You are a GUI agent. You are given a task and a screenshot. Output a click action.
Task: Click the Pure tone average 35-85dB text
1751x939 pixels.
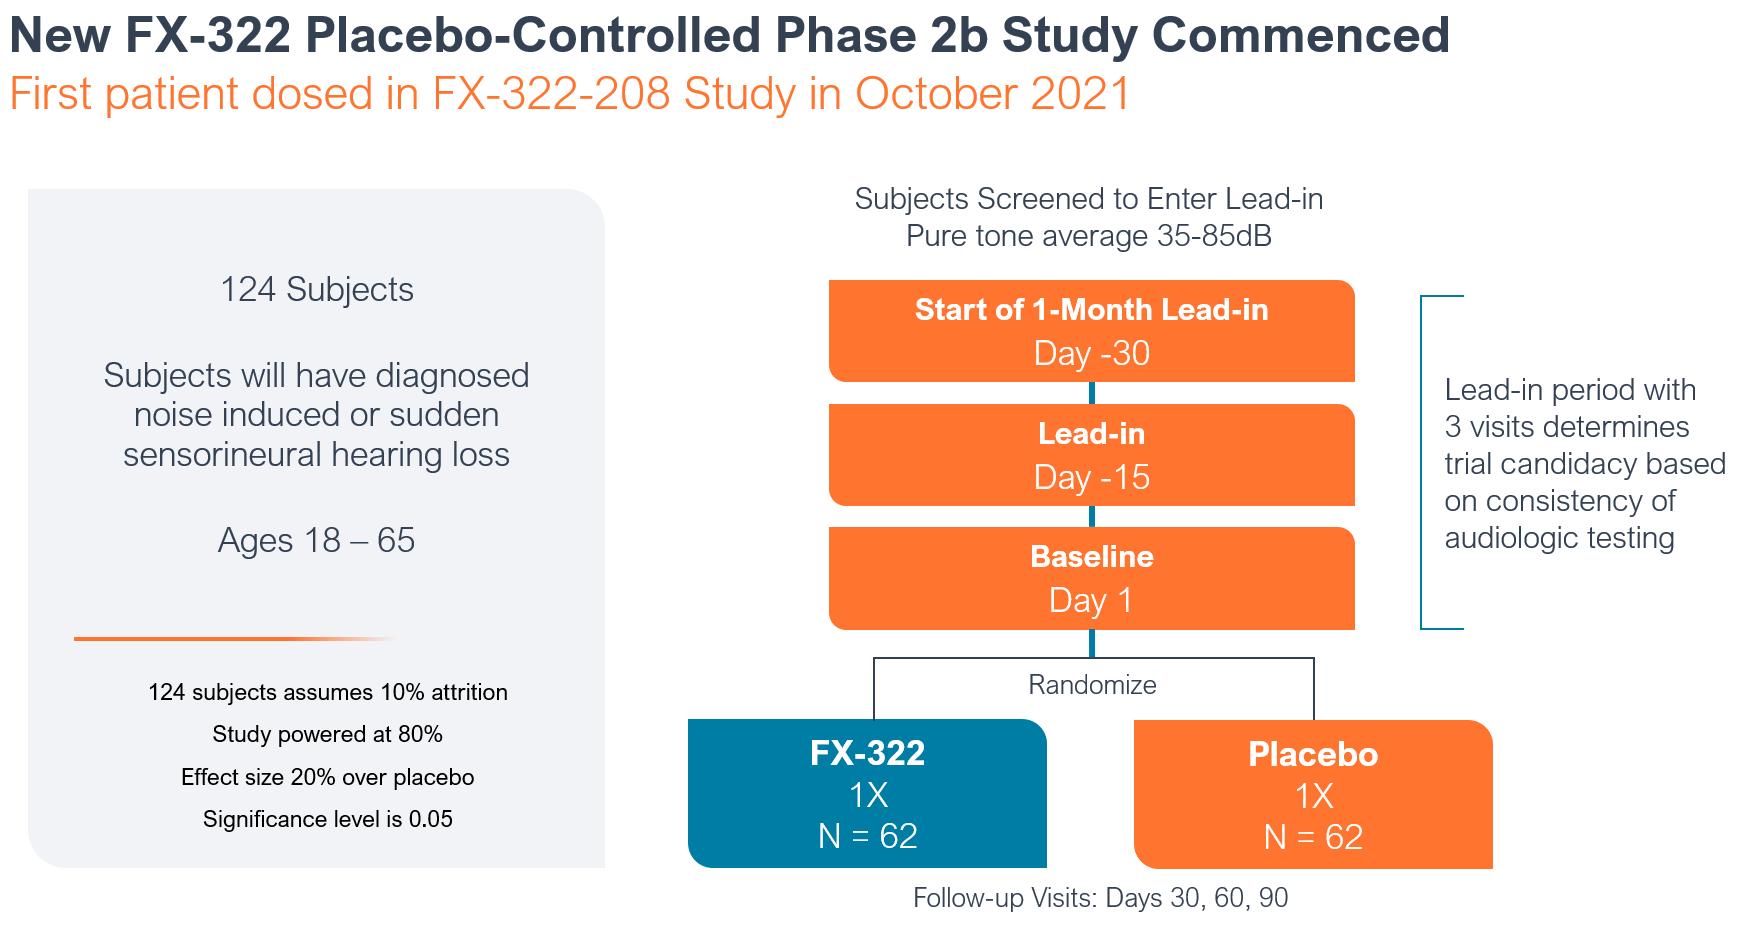point(1089,237)
